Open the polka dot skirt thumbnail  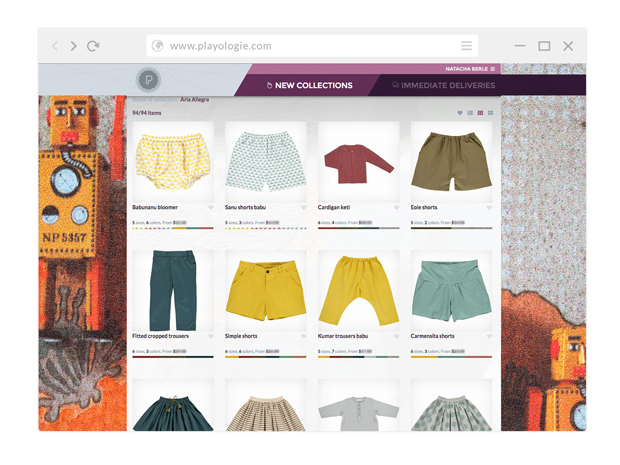click(452, 405)
